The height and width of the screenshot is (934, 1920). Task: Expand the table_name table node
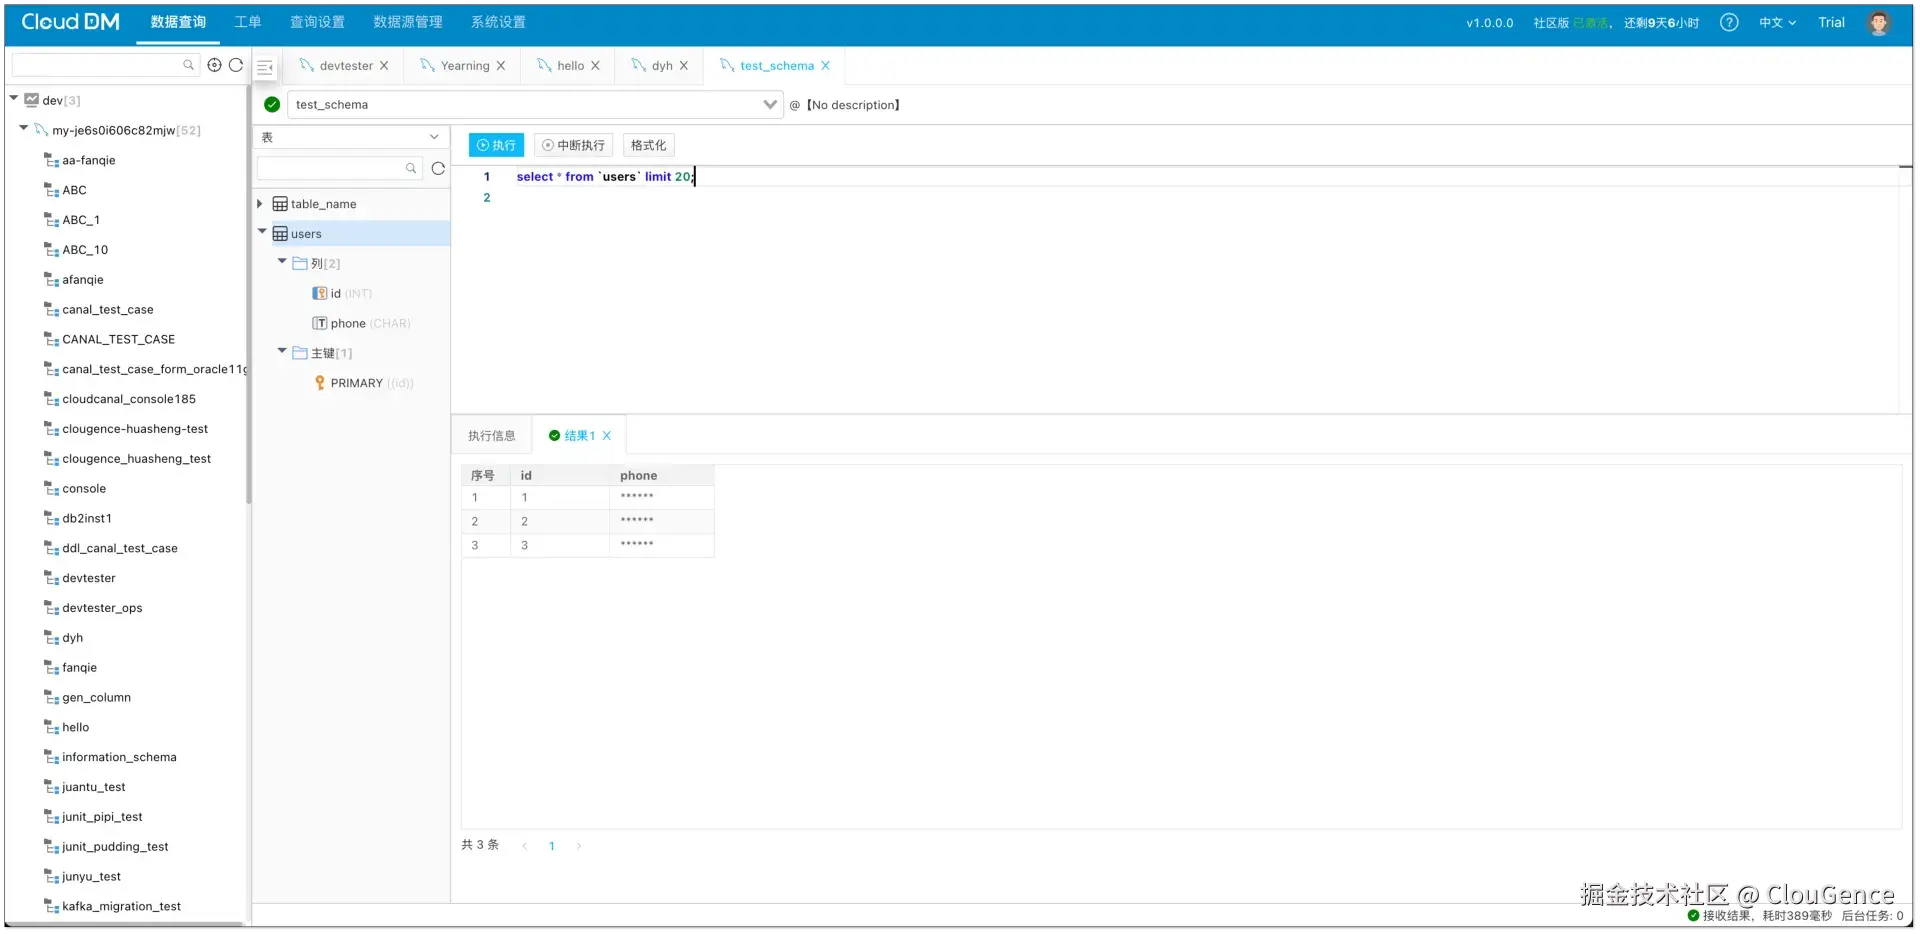[260, 204]
